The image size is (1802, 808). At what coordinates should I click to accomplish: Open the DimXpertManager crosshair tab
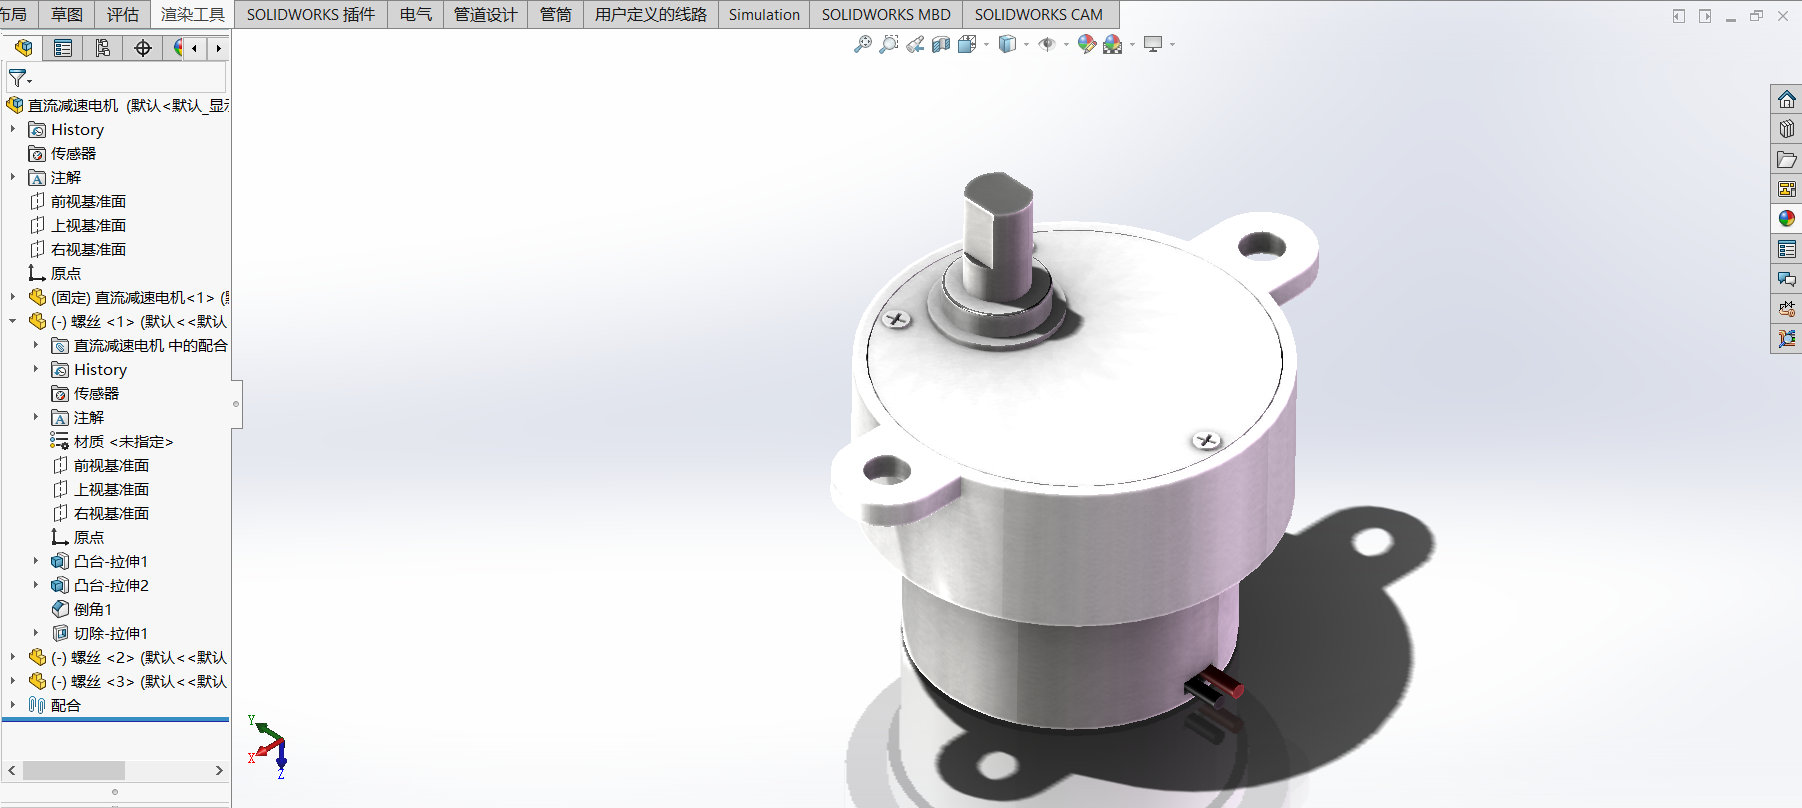(x=143, y=48)
